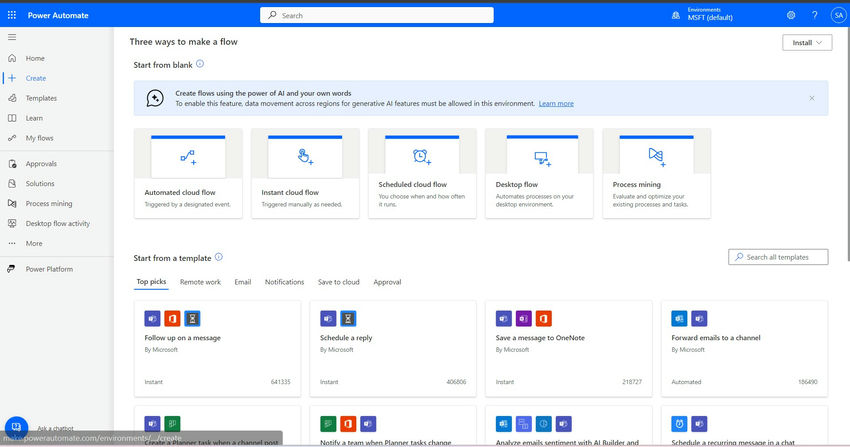Switch to the Approval tab
Image resolution: width=850 pixels, height=447 pixels.
click(387, 282)
